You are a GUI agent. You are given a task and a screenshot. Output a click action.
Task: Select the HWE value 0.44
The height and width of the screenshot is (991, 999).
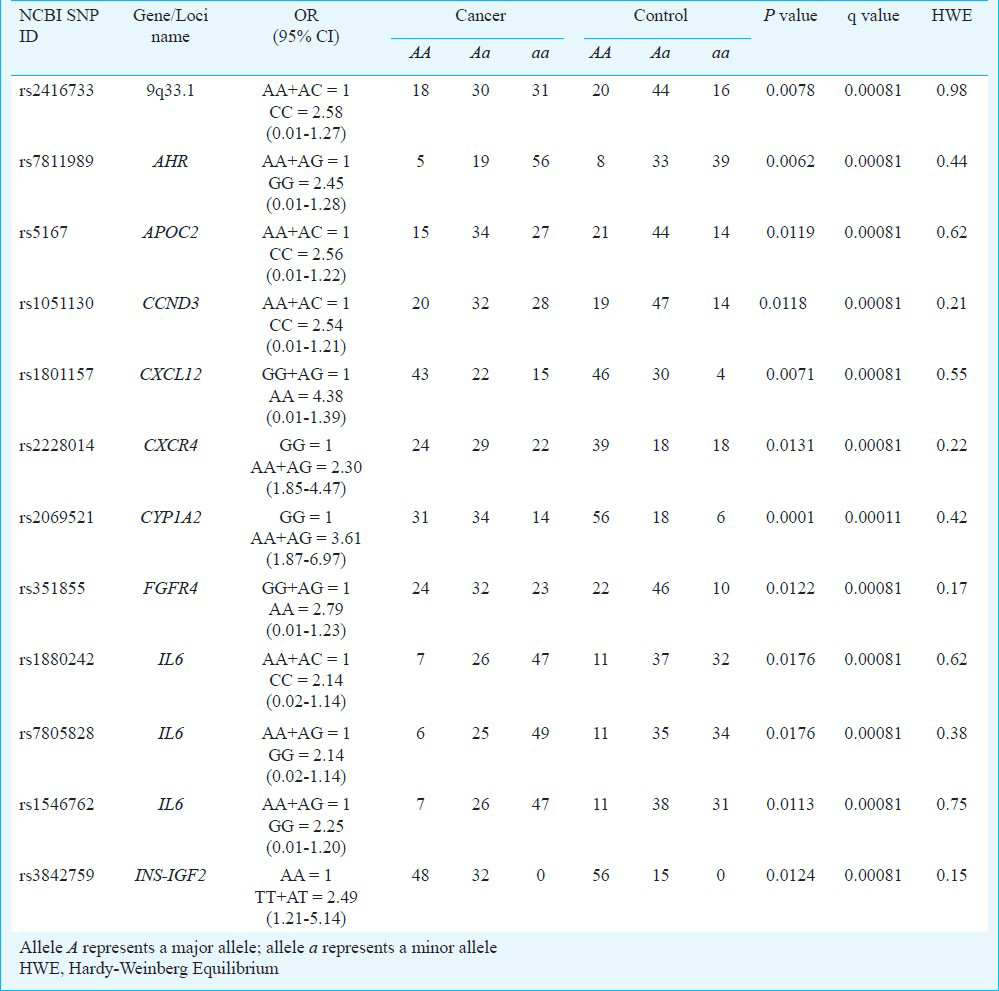pyautogui.click(x=952, y=161)
